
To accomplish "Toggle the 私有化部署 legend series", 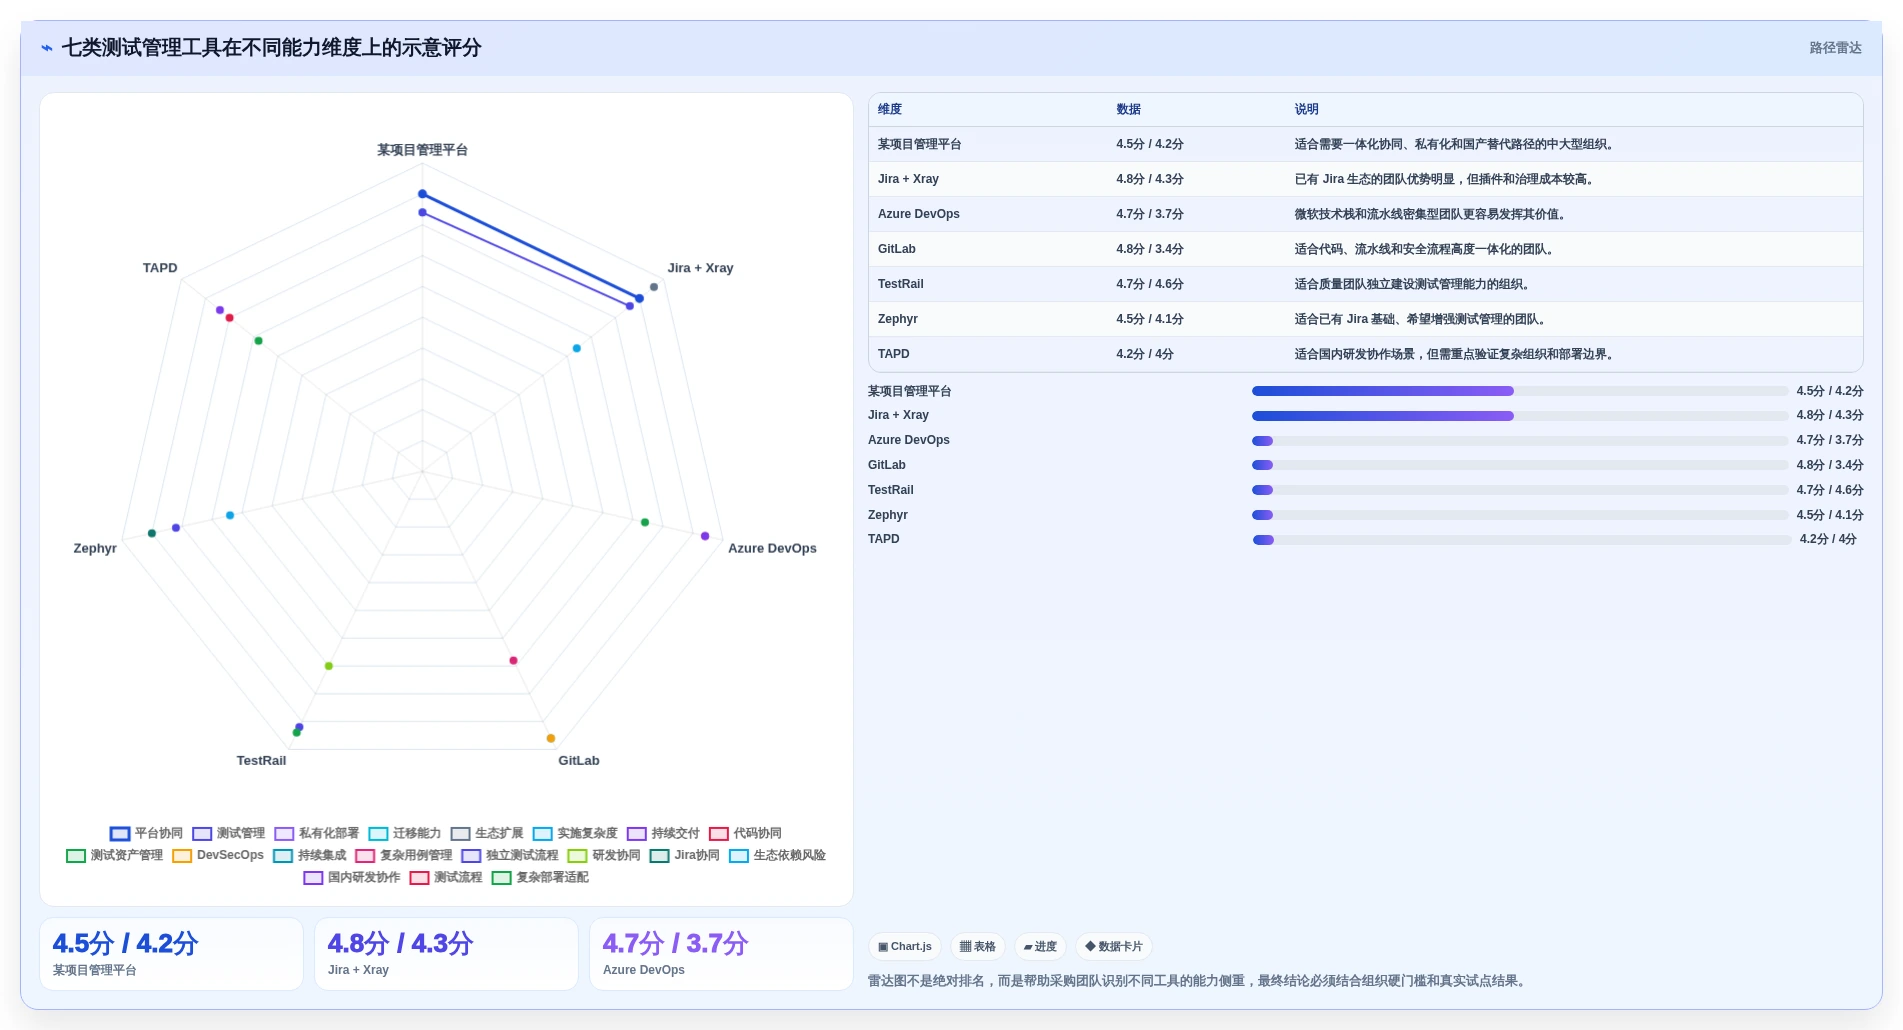I will pyautogui.click(x=316, y=833).
